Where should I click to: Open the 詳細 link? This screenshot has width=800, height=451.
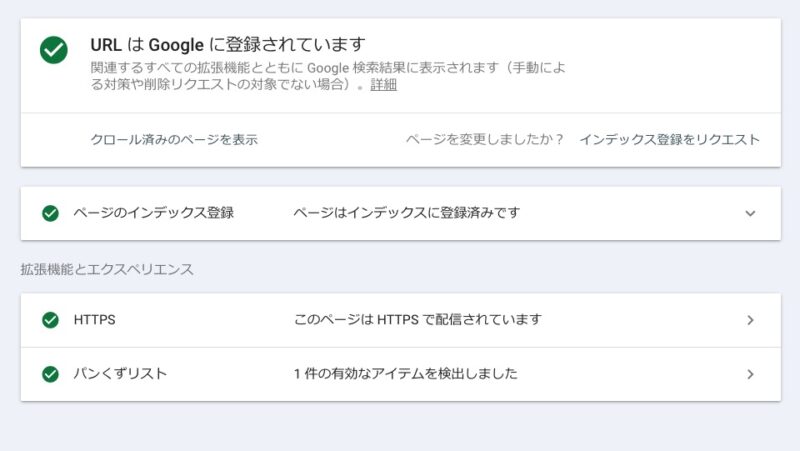coord(383,85)
